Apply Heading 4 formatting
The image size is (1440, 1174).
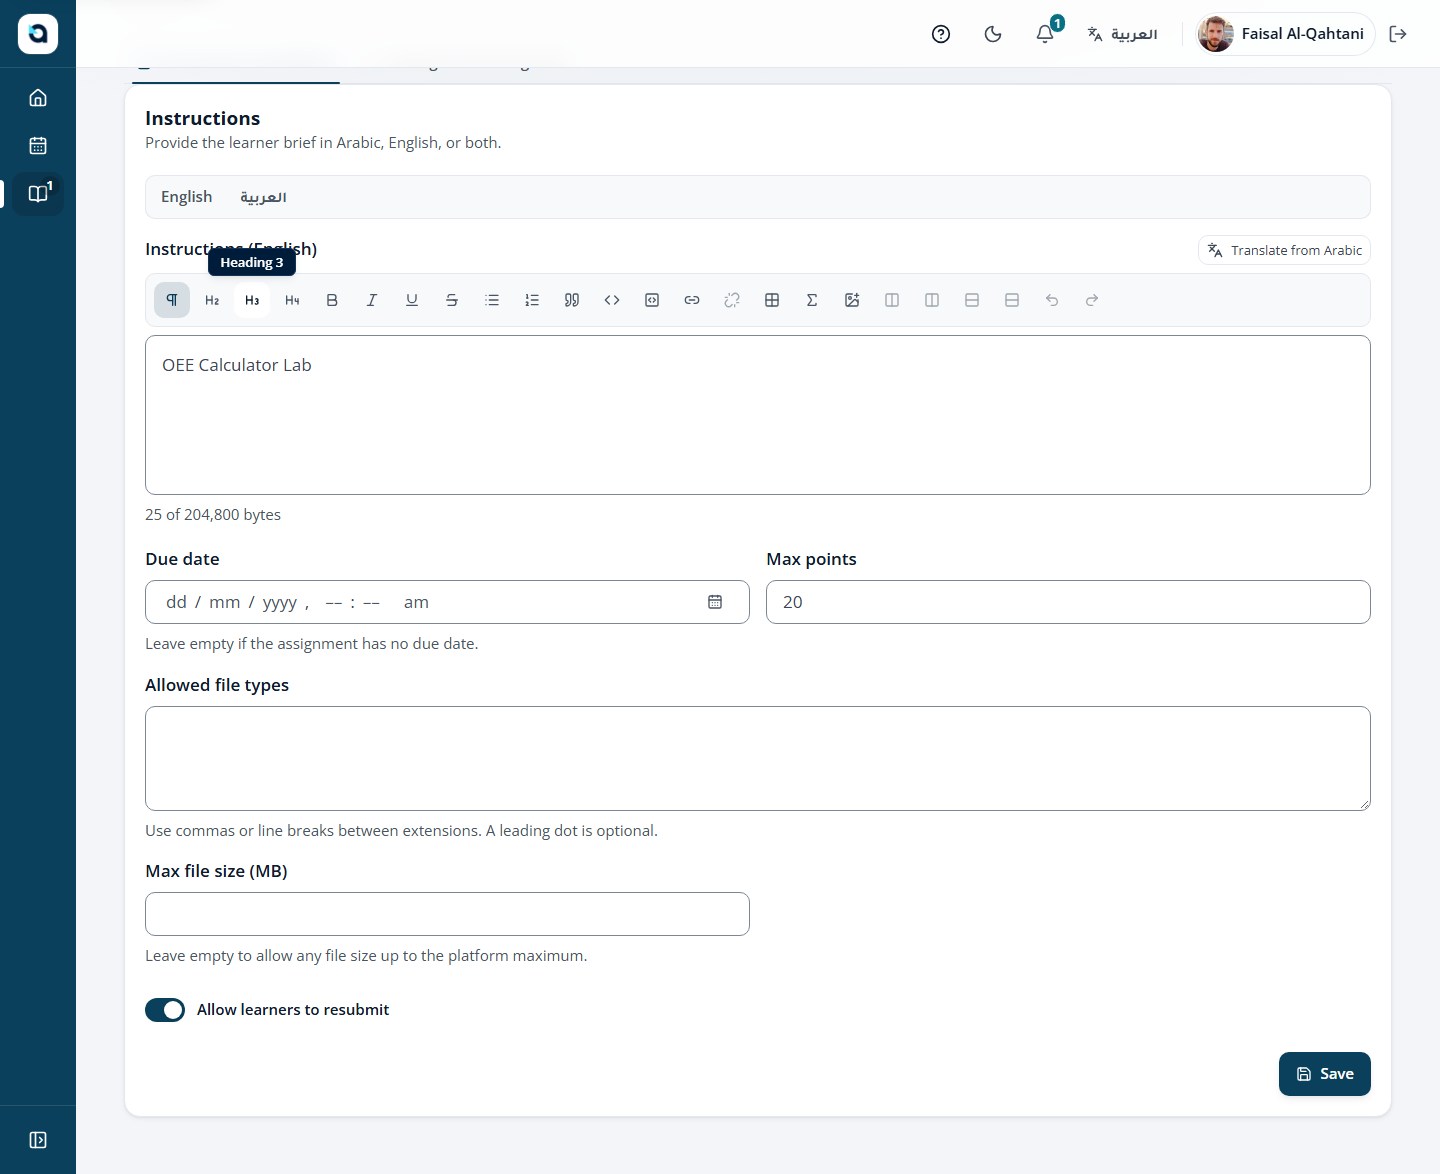click(x=292, y=300)
